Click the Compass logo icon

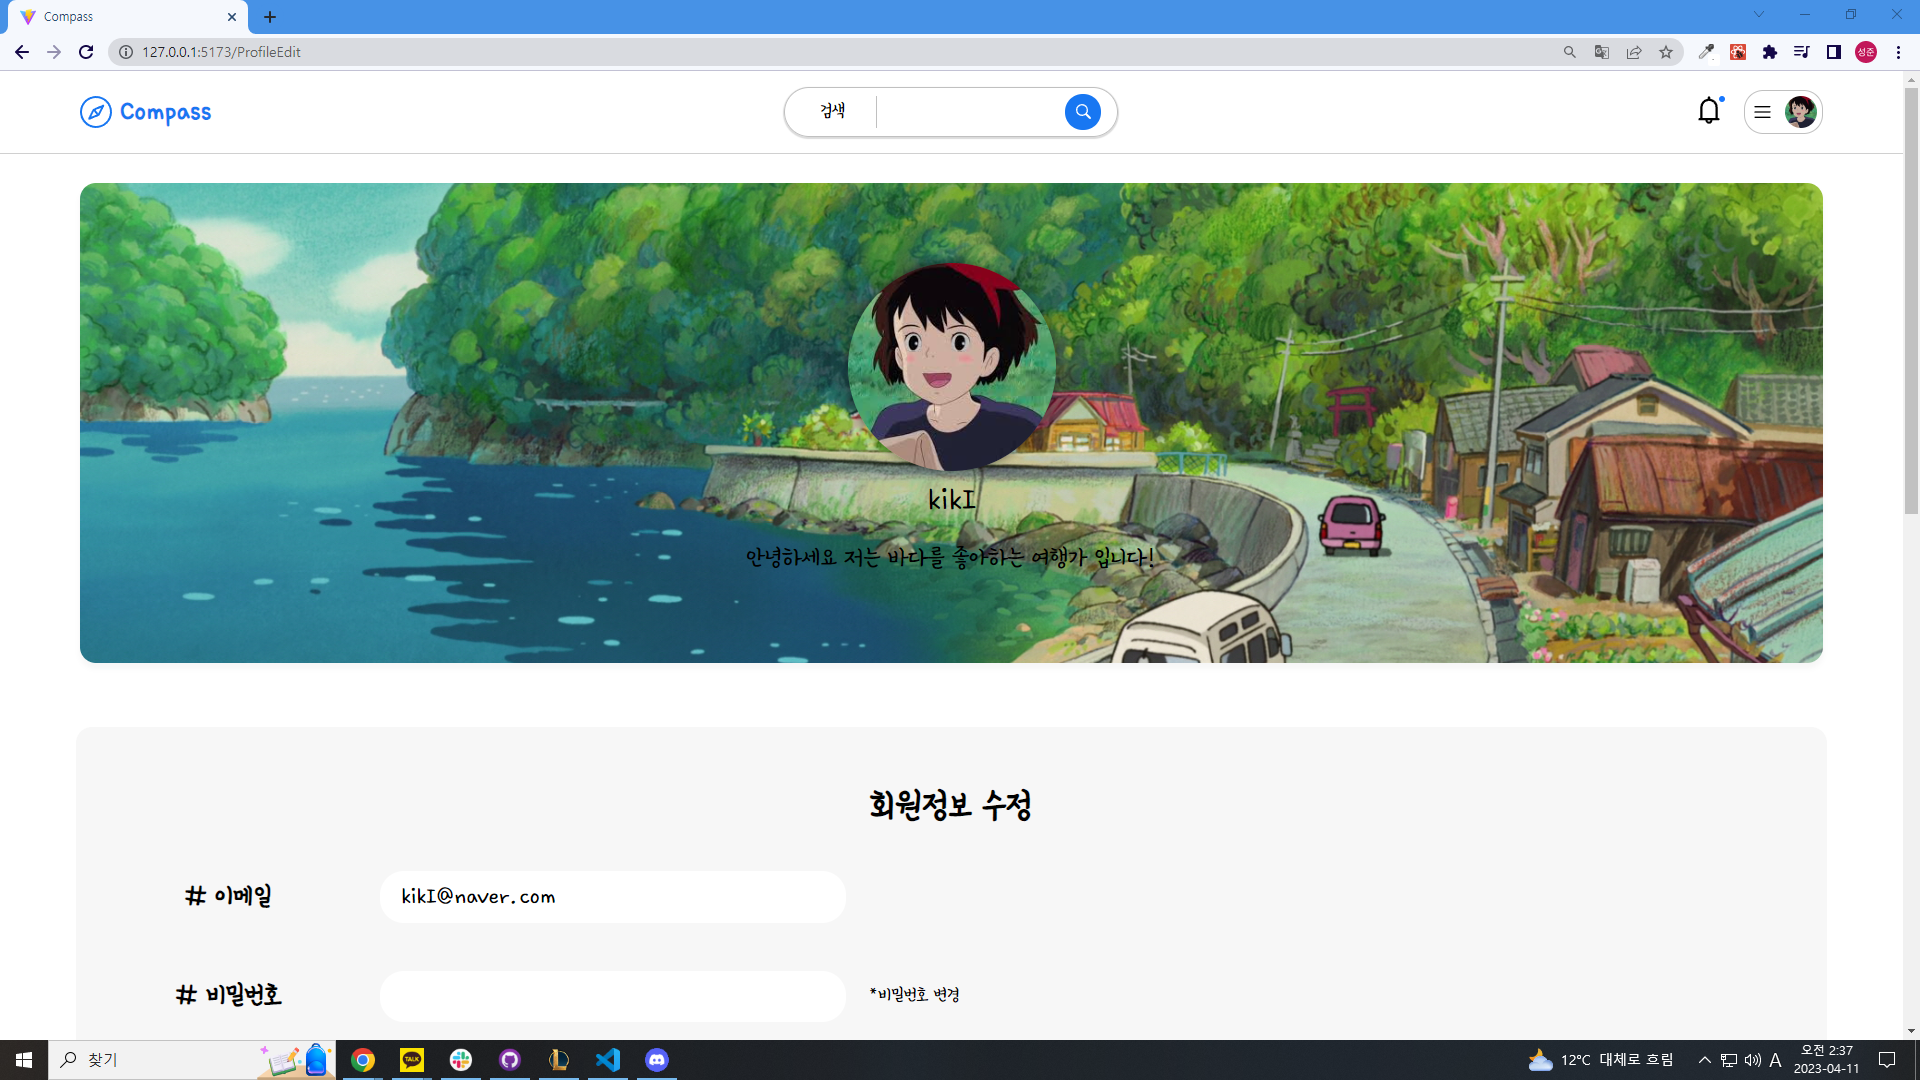tap(96, 112)
